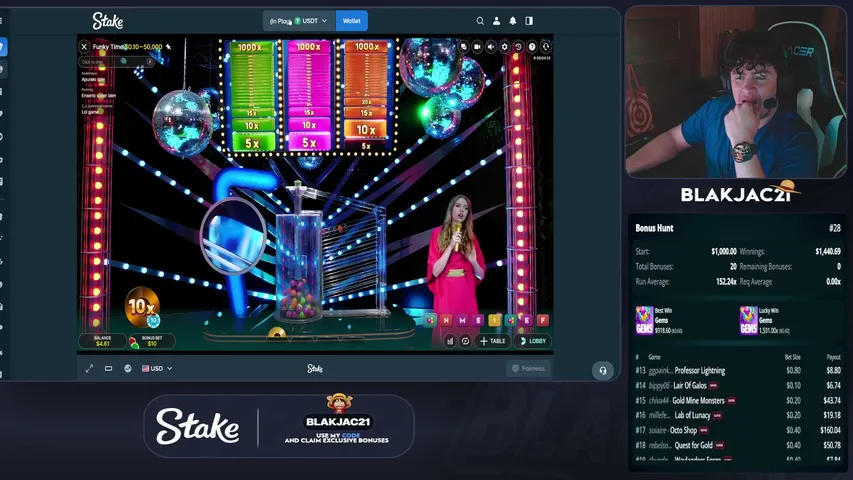853x480 pixels.
Task: Select the 10x gold chip
Action: coord(142,307)
